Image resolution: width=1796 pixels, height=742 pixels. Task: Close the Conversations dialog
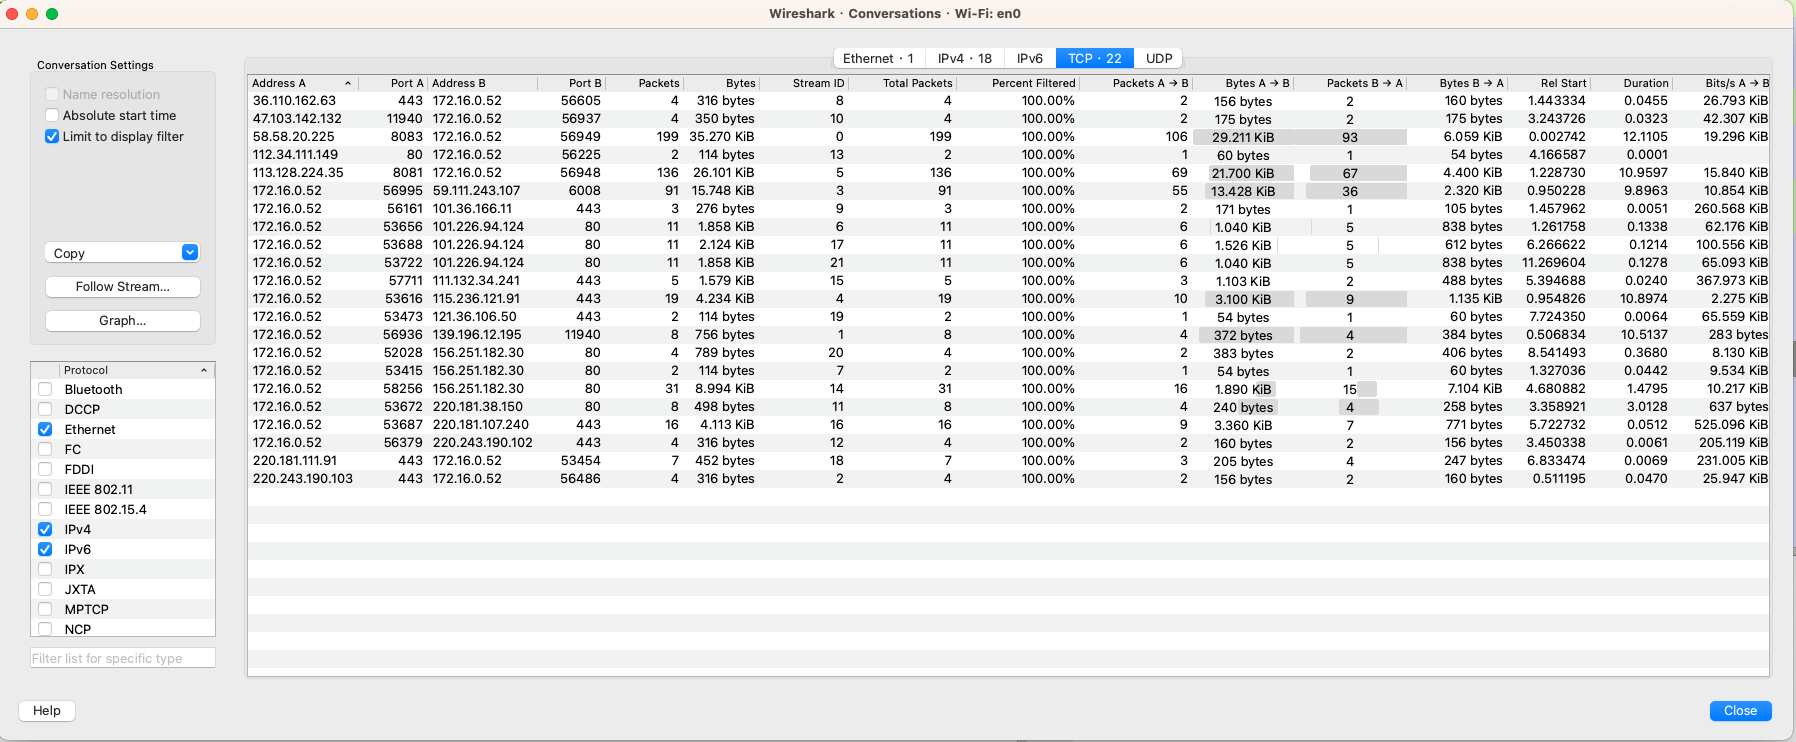(1740, 710)
